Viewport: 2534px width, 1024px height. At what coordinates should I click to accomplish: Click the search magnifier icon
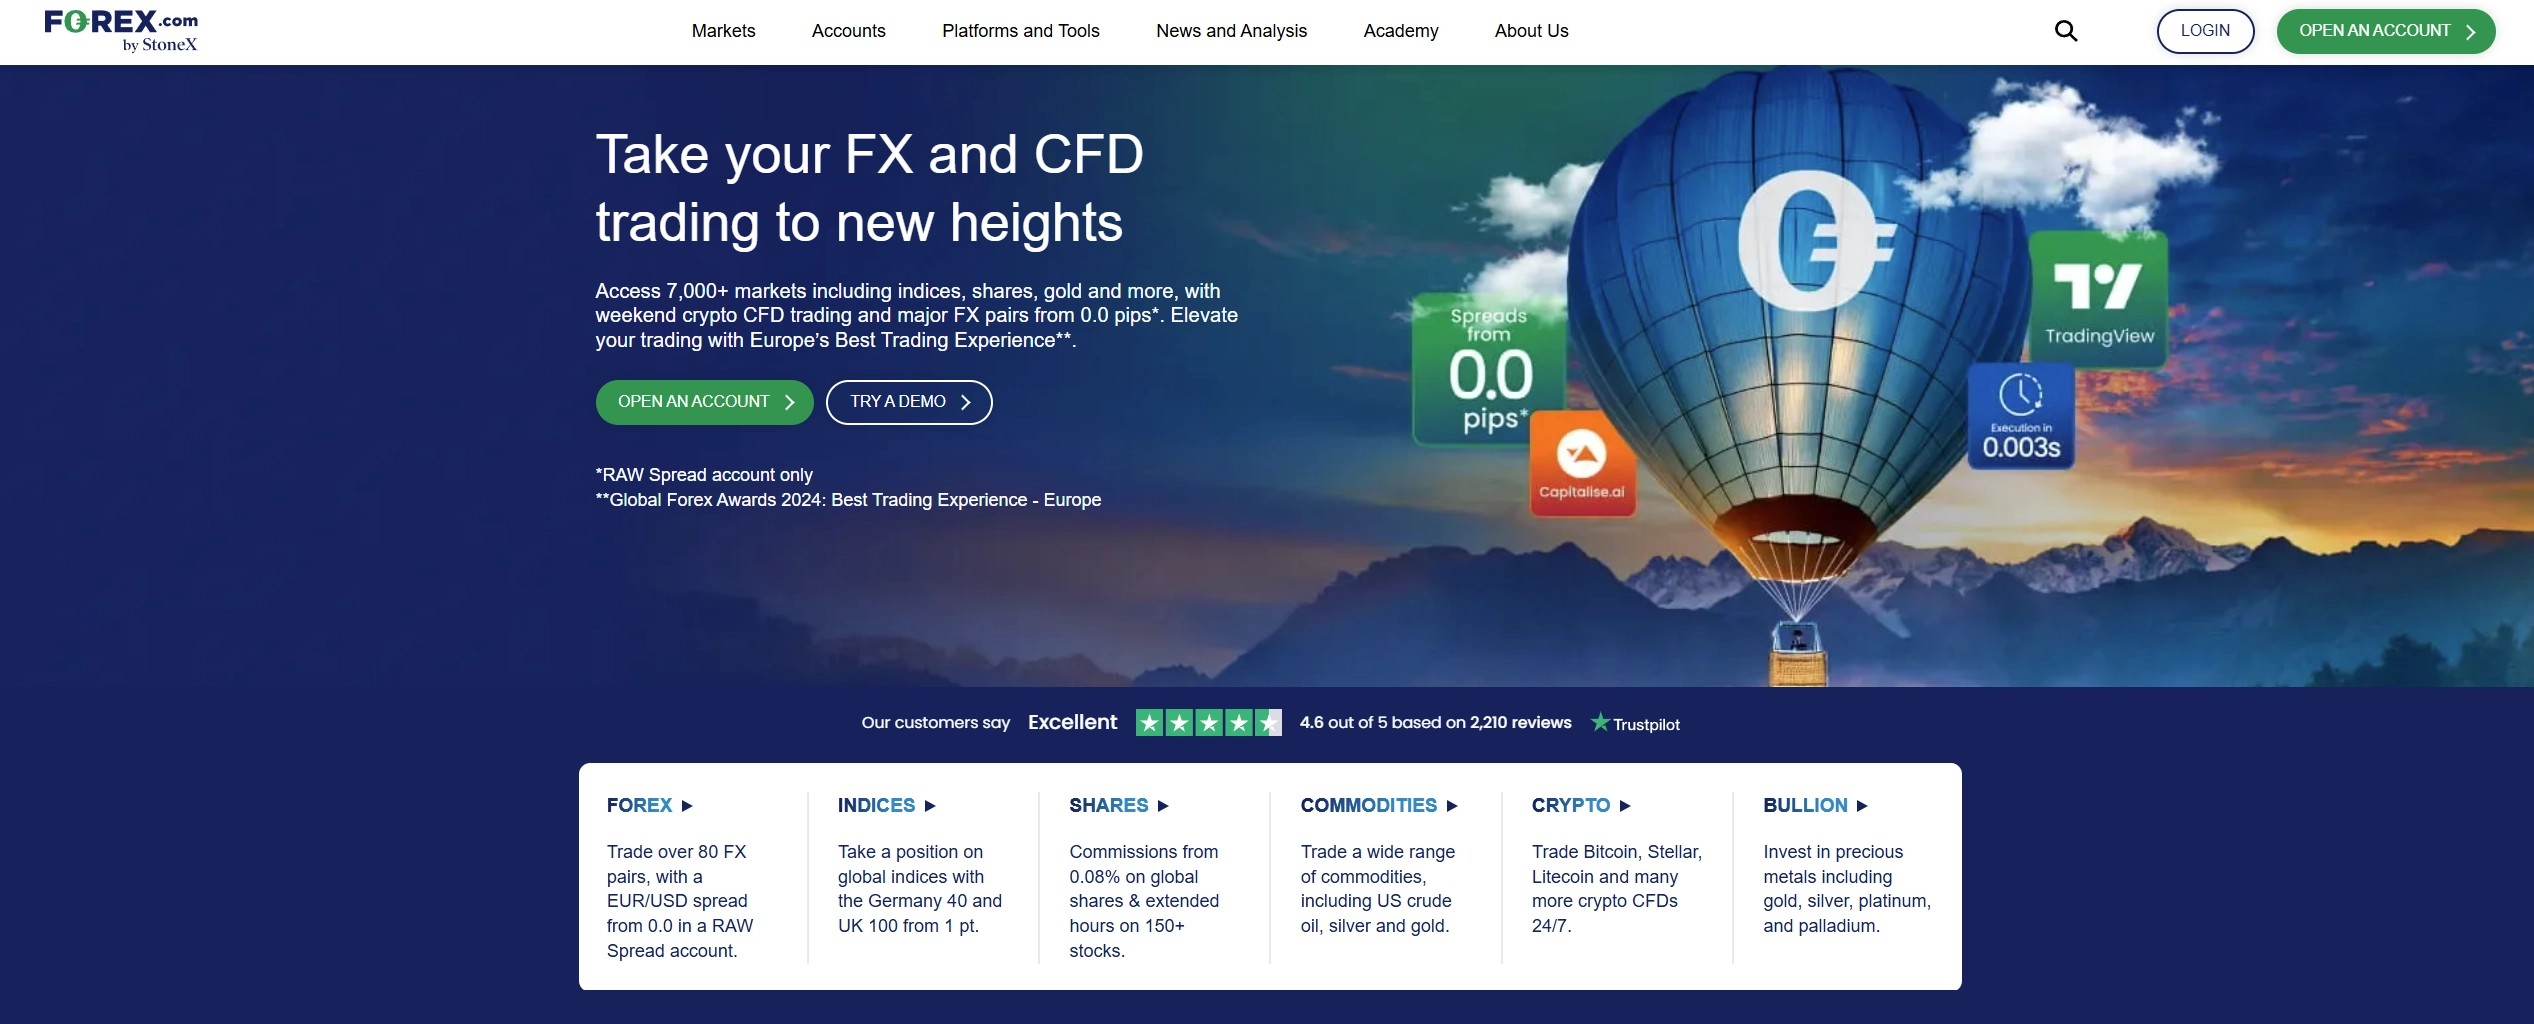[x=2065, y=31]
